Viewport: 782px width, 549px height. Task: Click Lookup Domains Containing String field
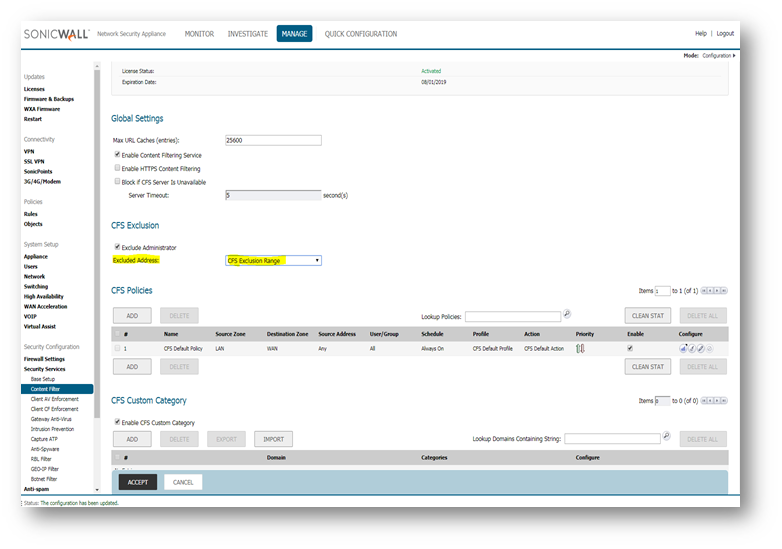coord(612,439)
